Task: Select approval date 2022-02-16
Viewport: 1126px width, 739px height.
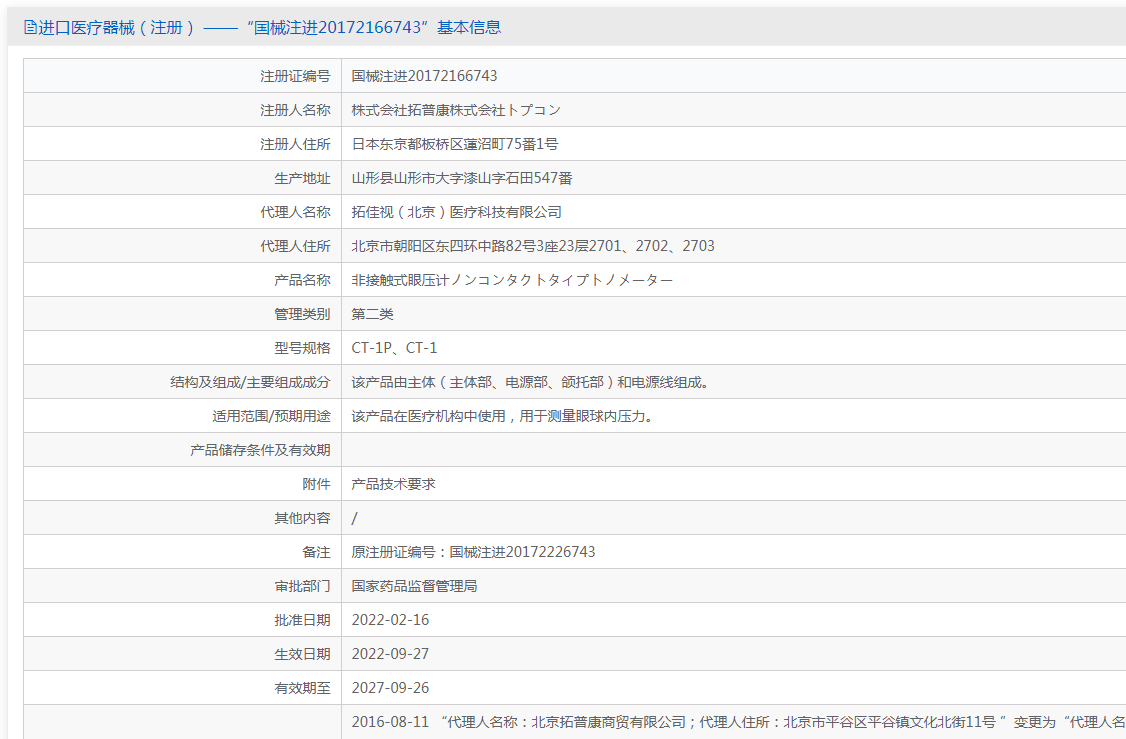Action: (x=390, y=621)
